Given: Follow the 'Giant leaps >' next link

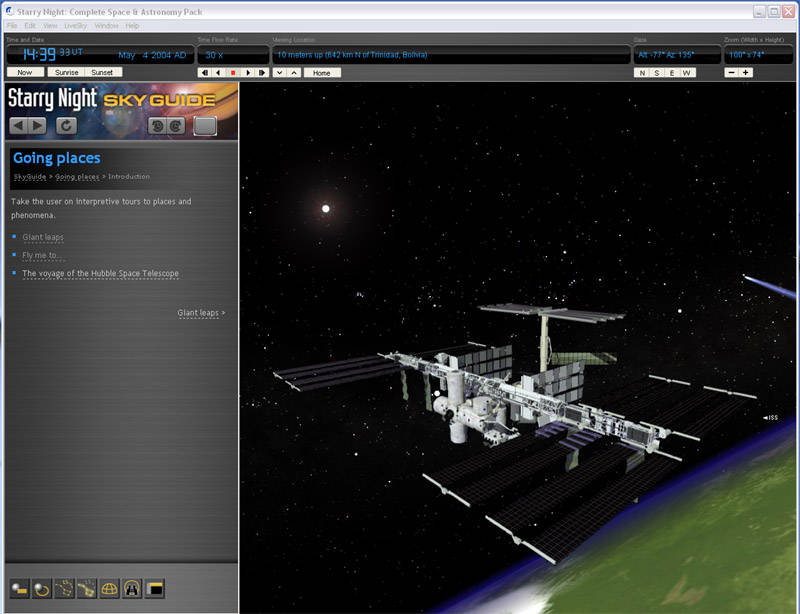Looking at the screenshot, I should point(201,312).
